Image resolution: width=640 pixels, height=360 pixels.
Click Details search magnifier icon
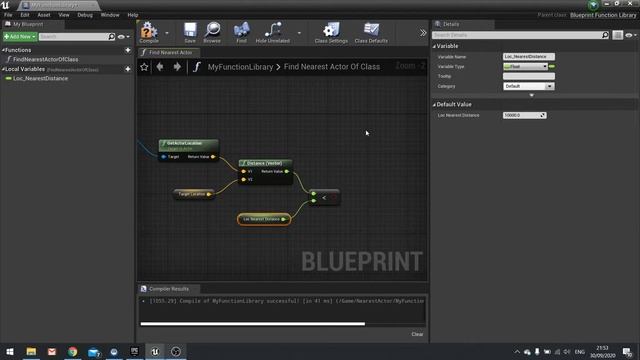pos(605,35)
